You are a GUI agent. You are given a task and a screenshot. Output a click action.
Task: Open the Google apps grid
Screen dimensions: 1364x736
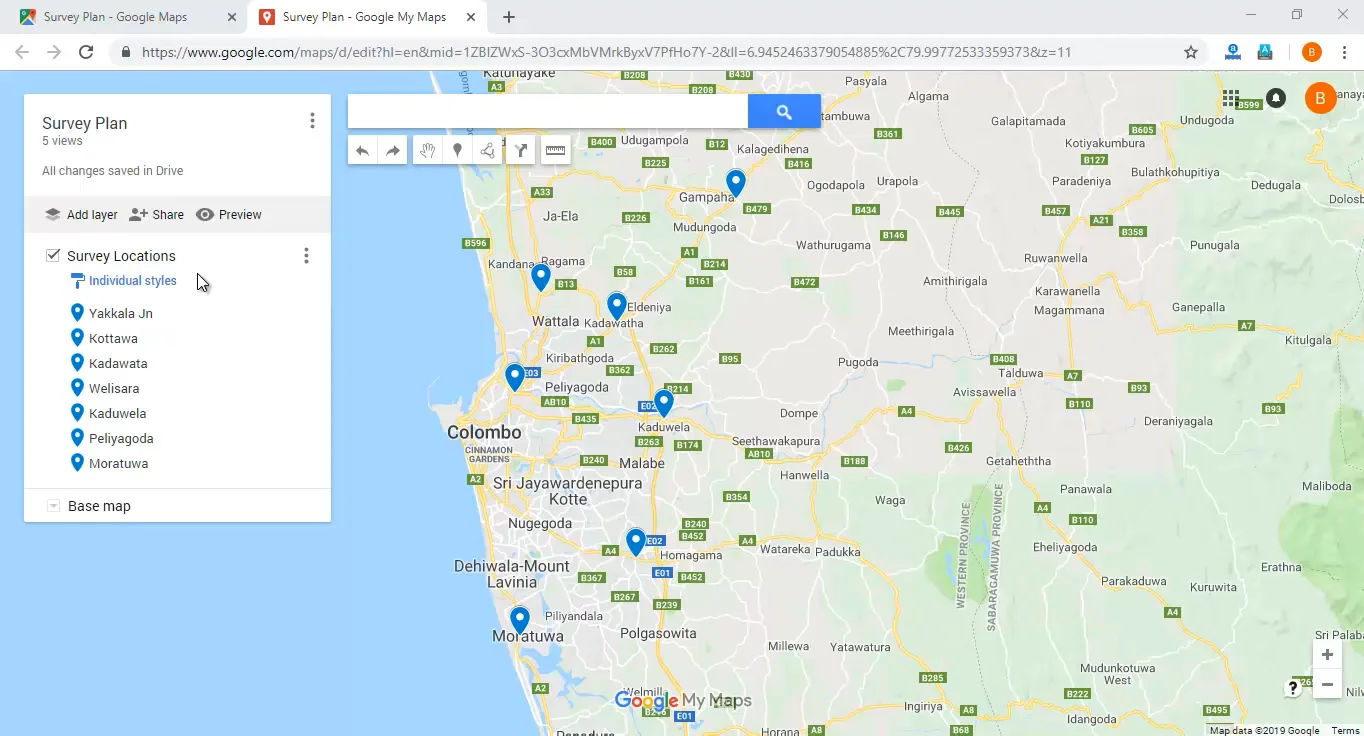pos(1231,97)
